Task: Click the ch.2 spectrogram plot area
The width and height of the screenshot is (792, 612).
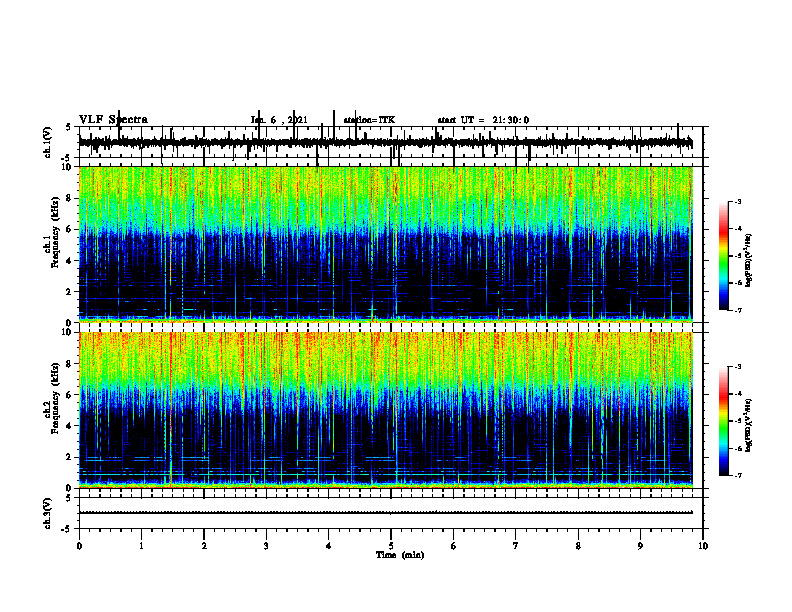Action: pyautogui.click(x=386, y=410)
